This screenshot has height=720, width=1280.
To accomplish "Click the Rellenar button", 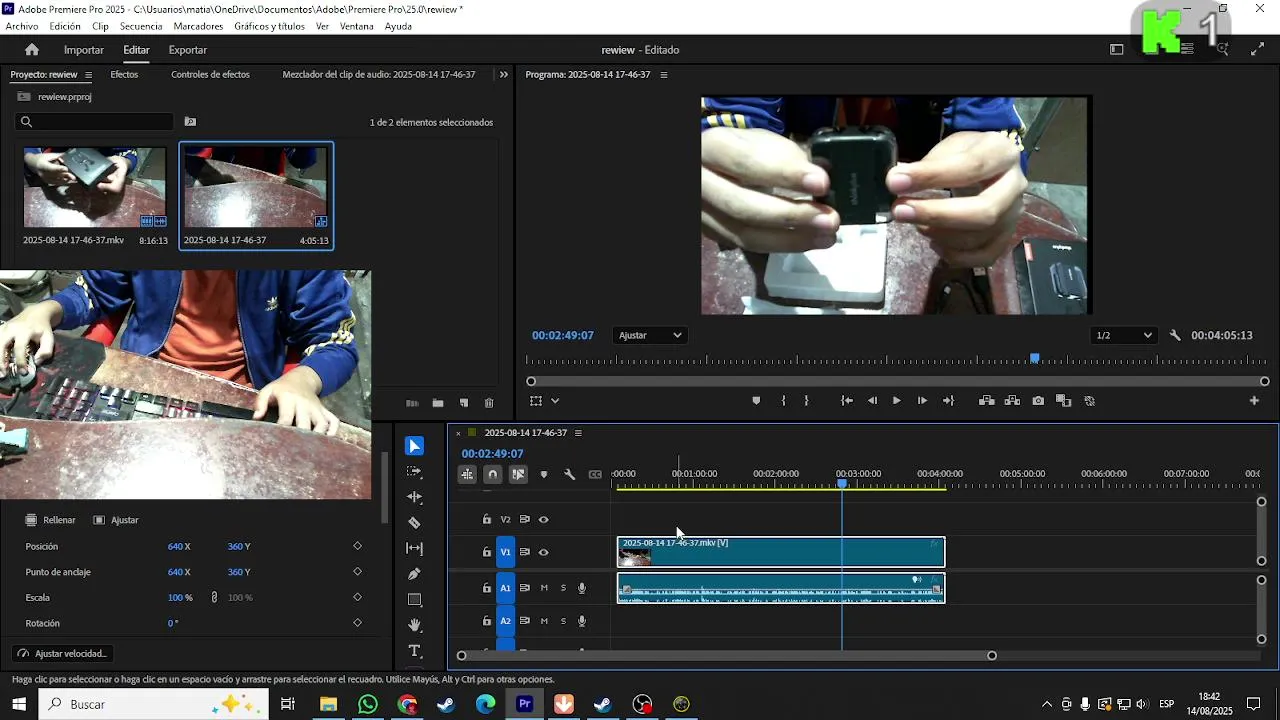I will coord(50,520).
